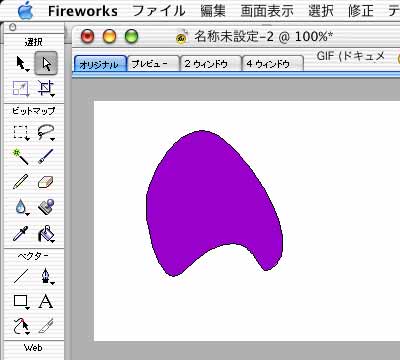Pick the Brush tool

click(x=46, y=157)
